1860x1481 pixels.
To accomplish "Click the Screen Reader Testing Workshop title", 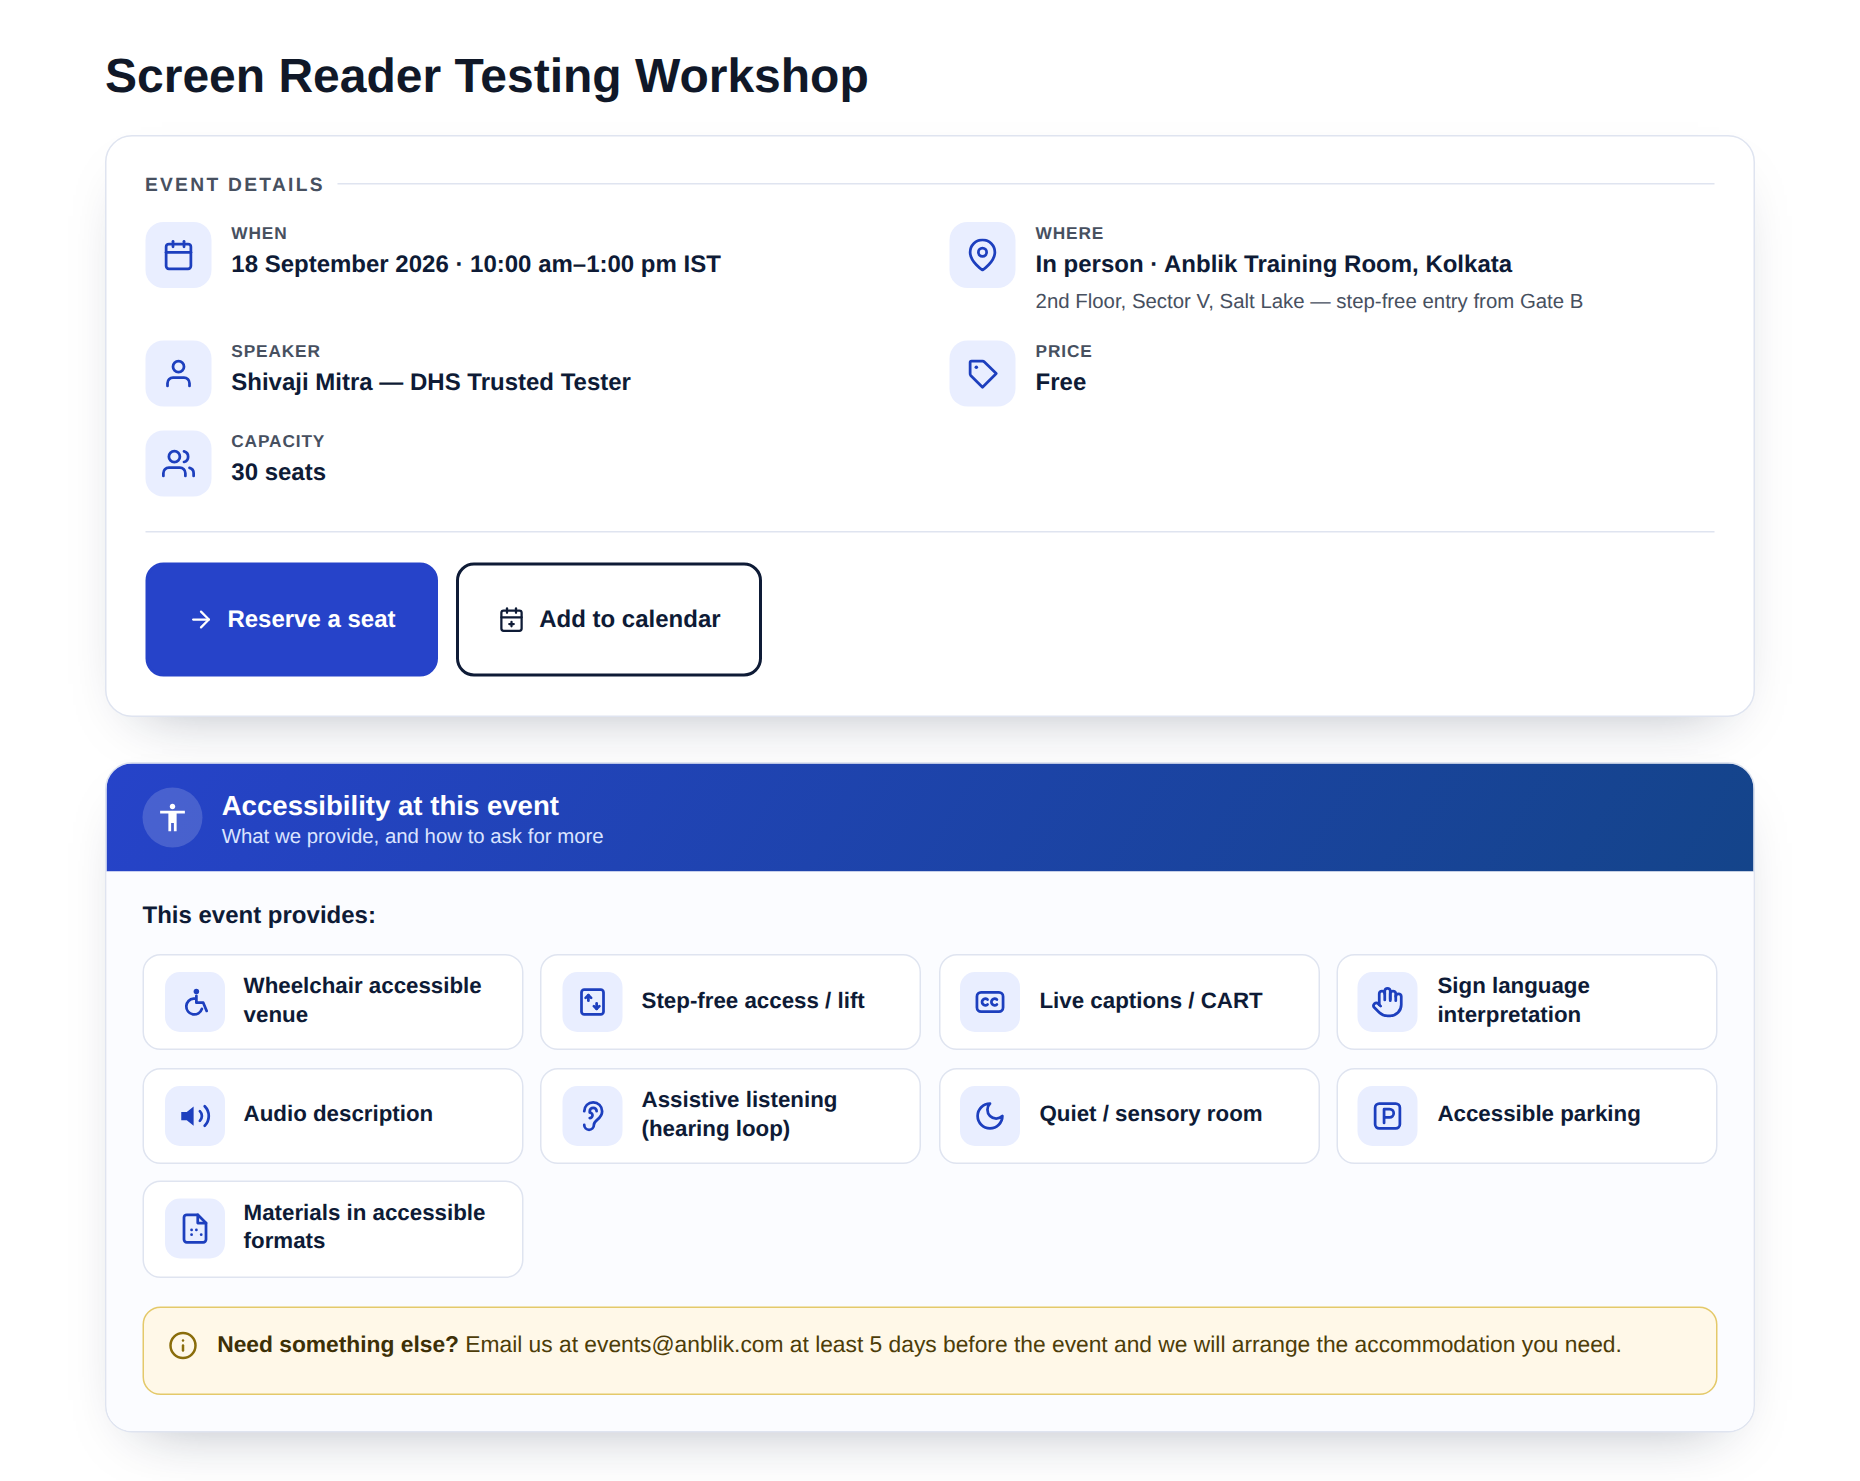I will click(487, 76).
